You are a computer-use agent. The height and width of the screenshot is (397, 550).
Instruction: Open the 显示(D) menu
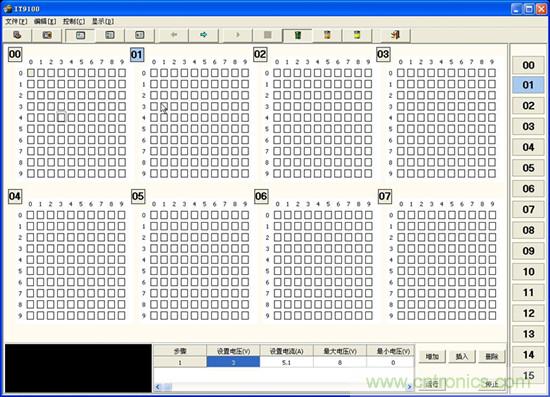(102, 21)
